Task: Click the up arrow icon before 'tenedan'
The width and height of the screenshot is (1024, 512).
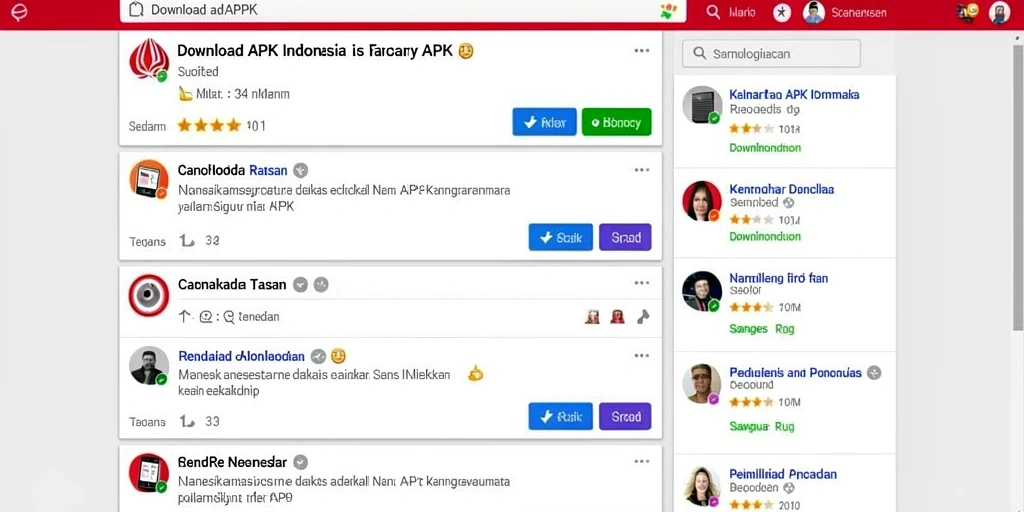Action: (x=185, y=317)
